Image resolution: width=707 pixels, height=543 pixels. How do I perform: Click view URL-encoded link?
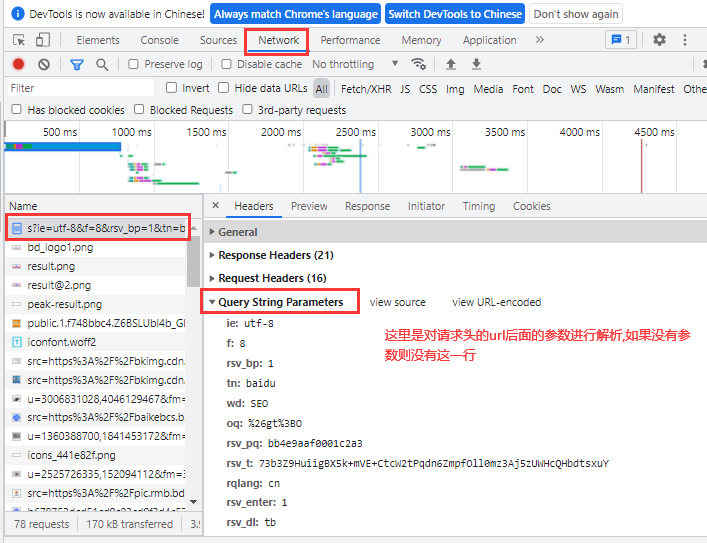coord(496,302)
